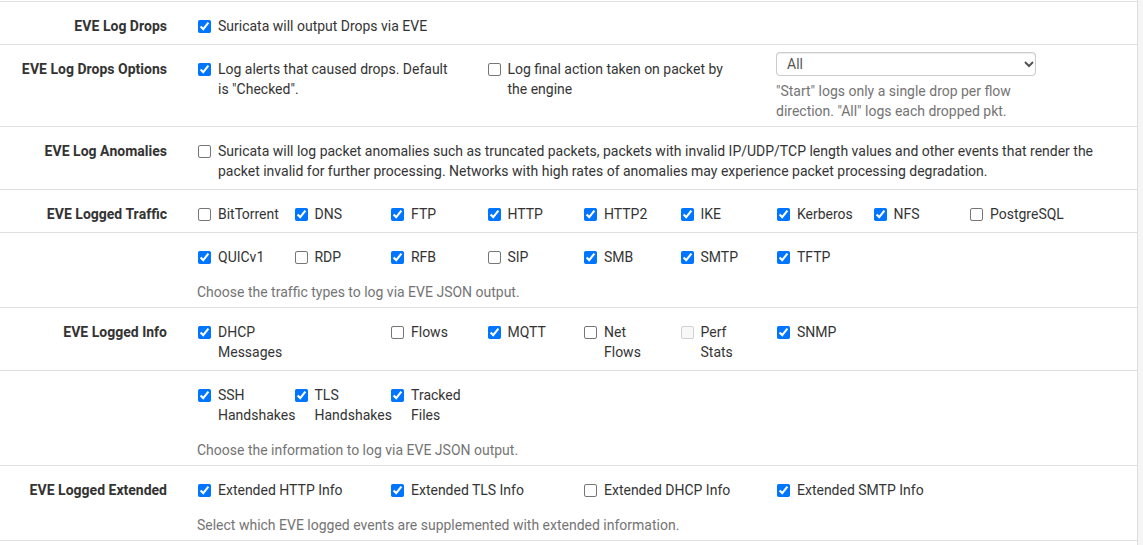The image size is (1143, 545).
Task: Check the RDP traffic checkbox
Action: click(301, 257)
